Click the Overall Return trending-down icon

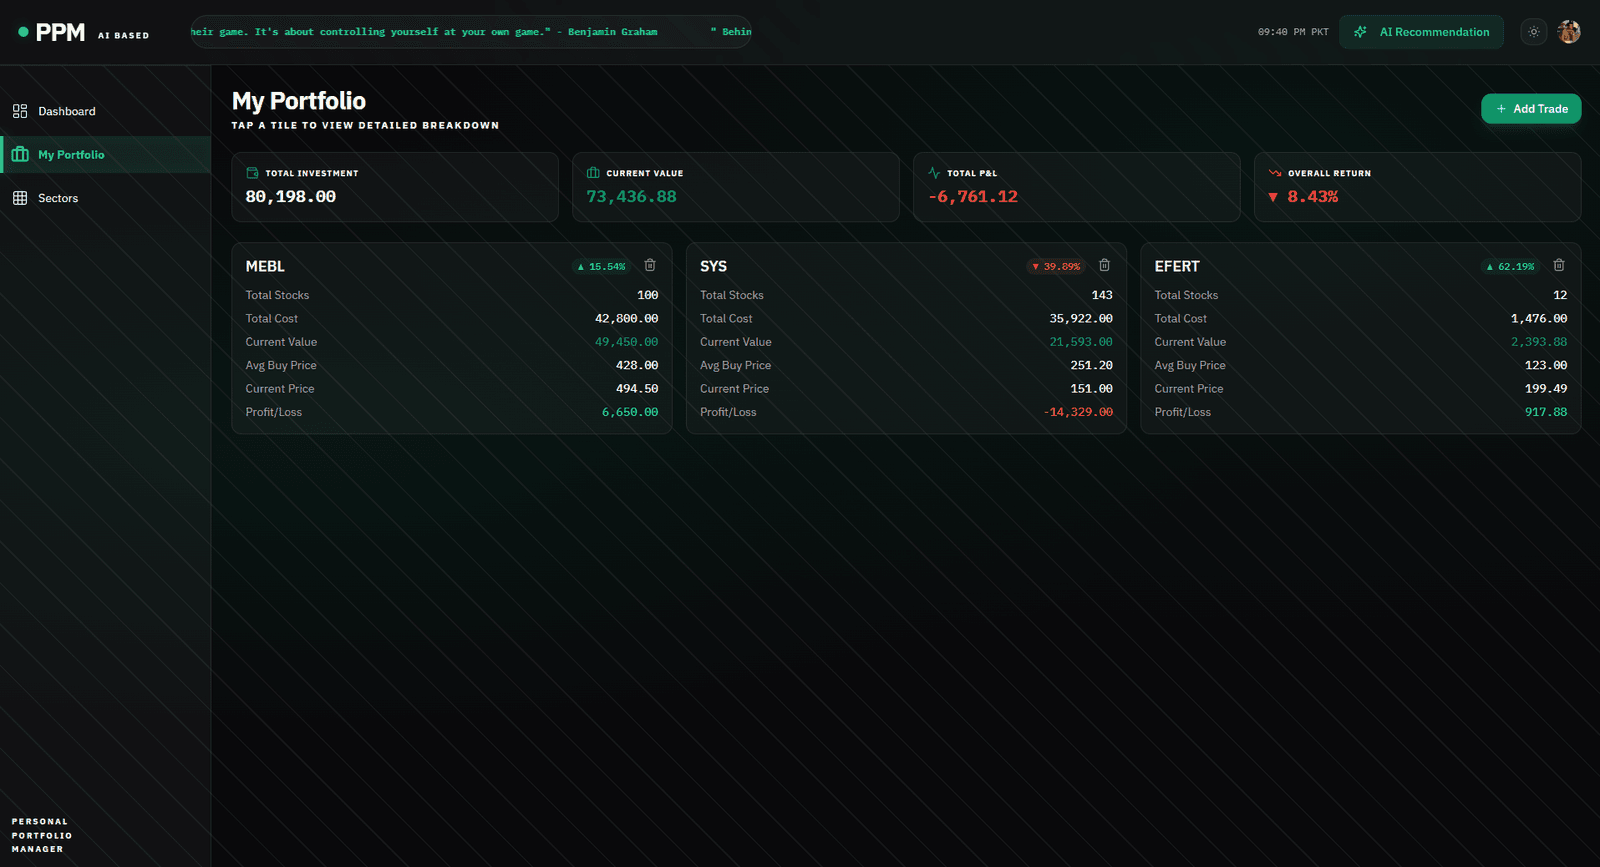[x=1275, y=173]
